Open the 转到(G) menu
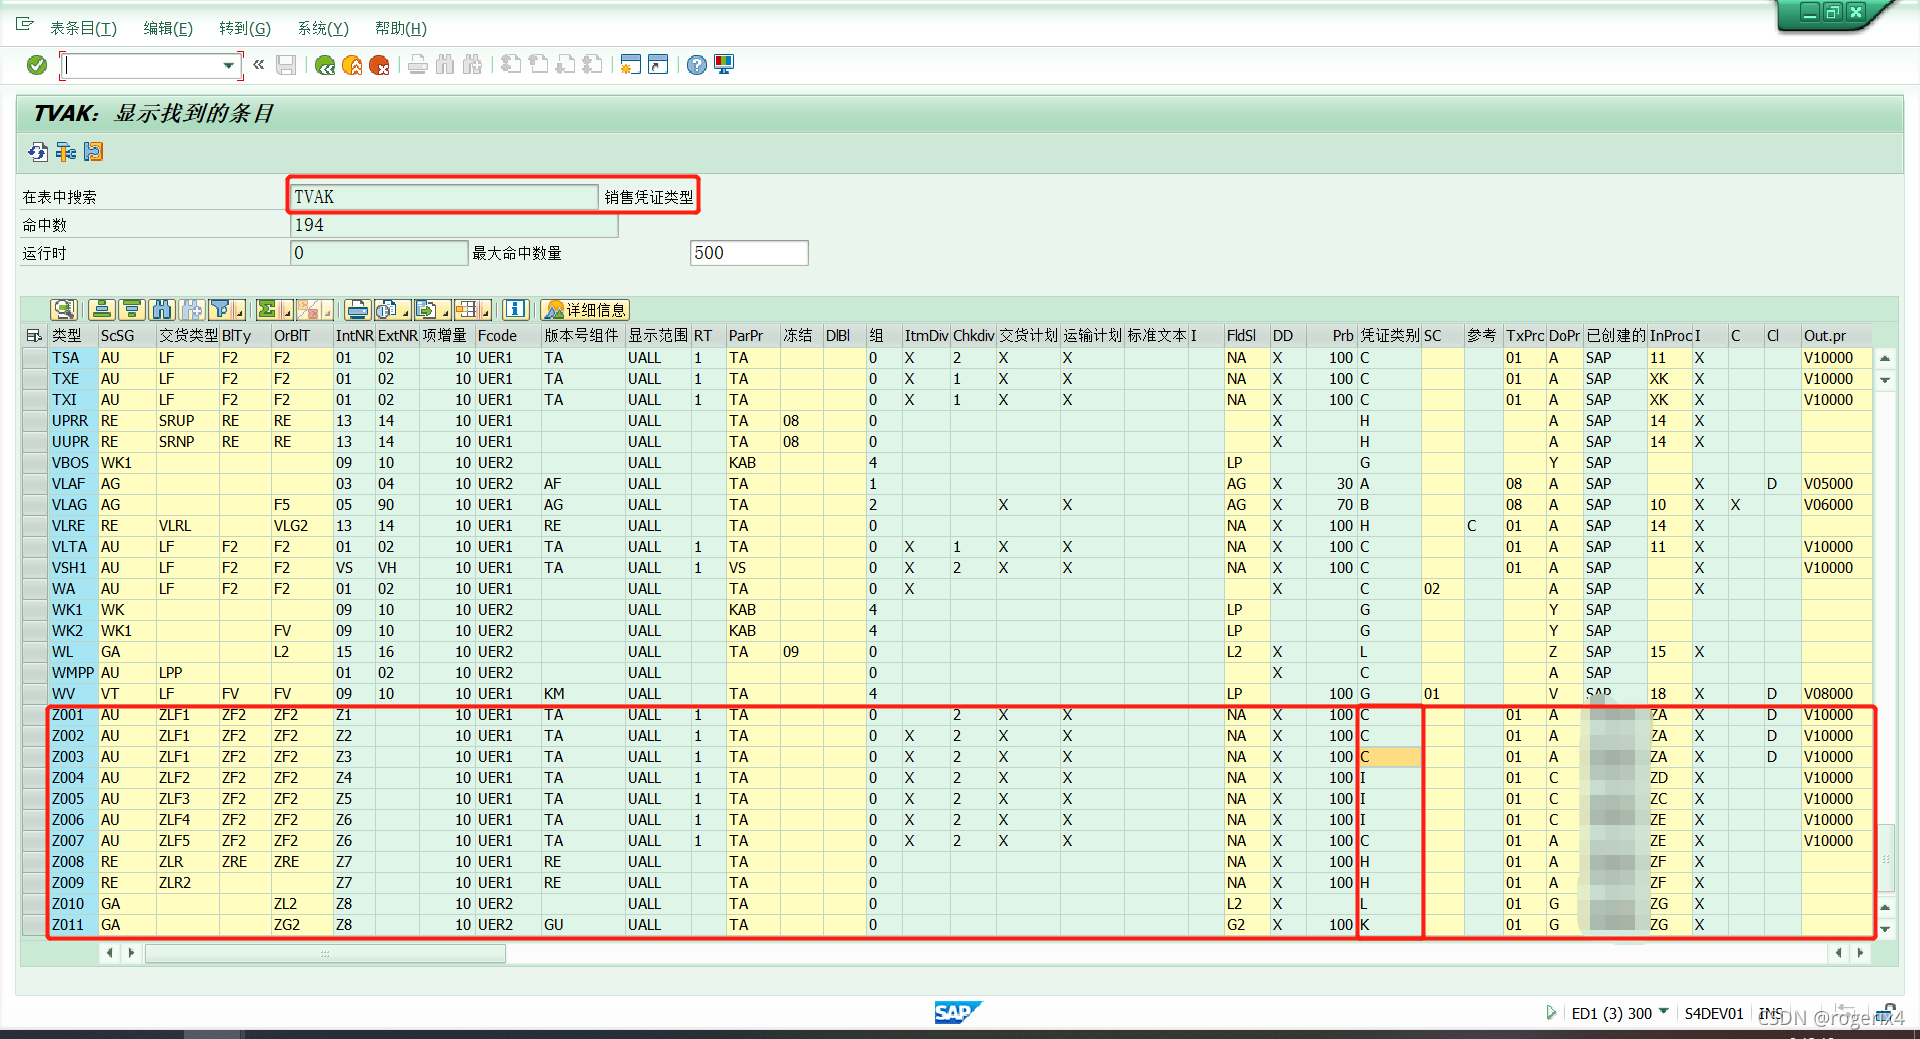The image size is (1920, 1039). coord(245,28)
